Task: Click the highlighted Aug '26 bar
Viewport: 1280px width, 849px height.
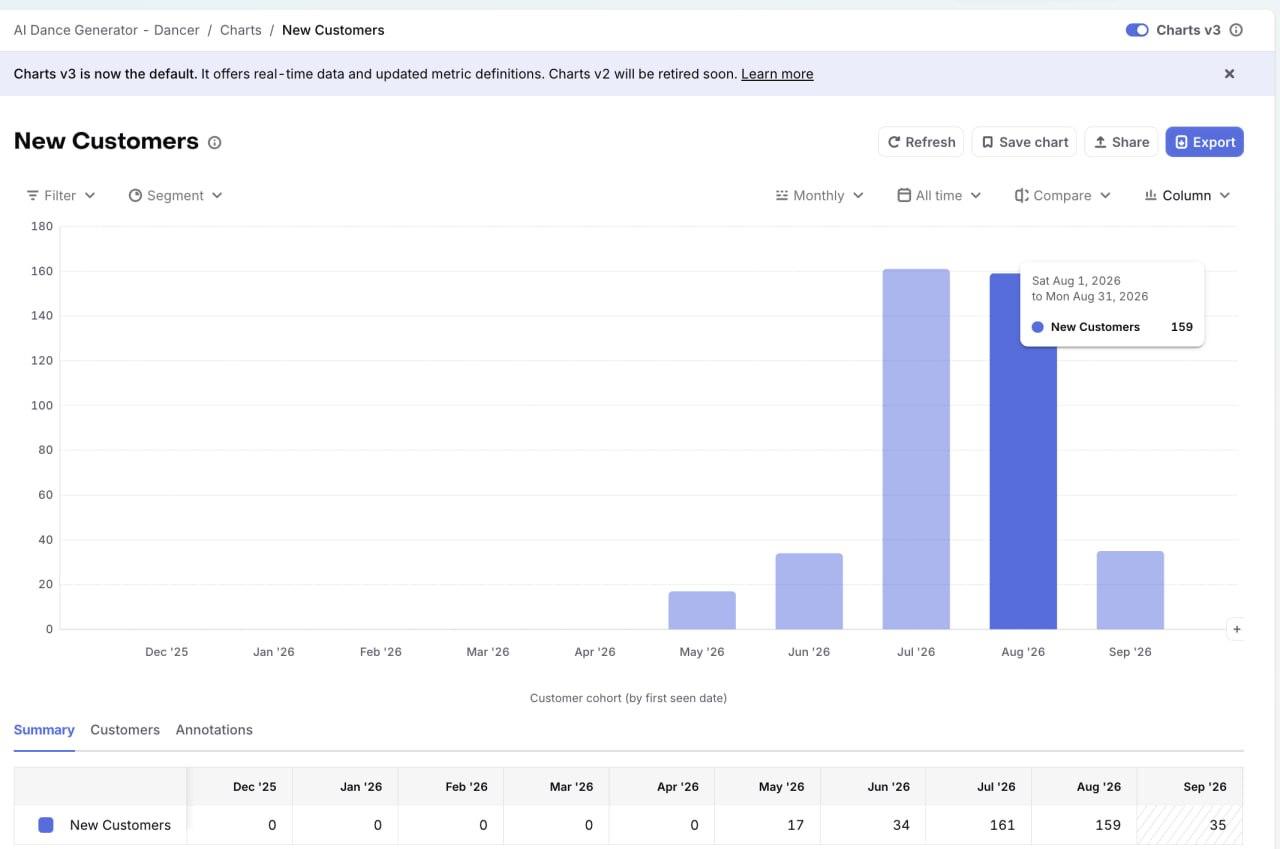Action: [1023, 451]
